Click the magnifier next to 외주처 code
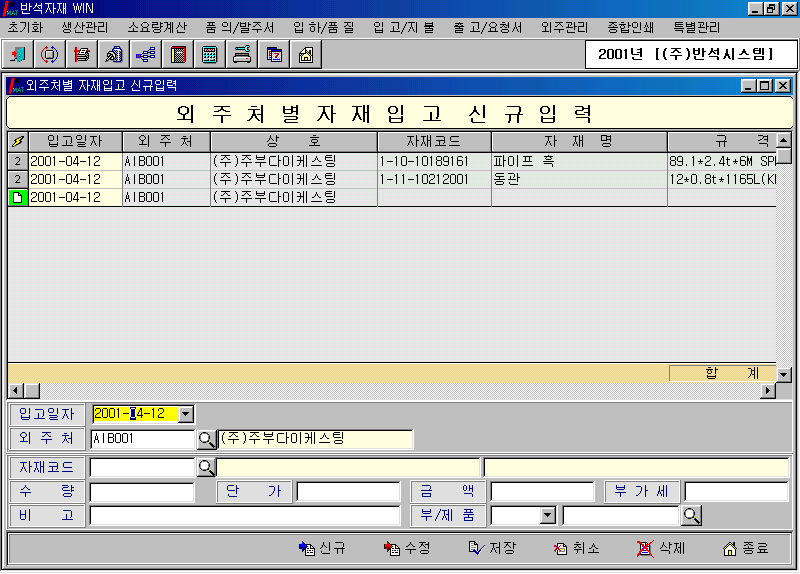Image resolution: width=800 pixels, height=574 pixels. click(206, 439)
